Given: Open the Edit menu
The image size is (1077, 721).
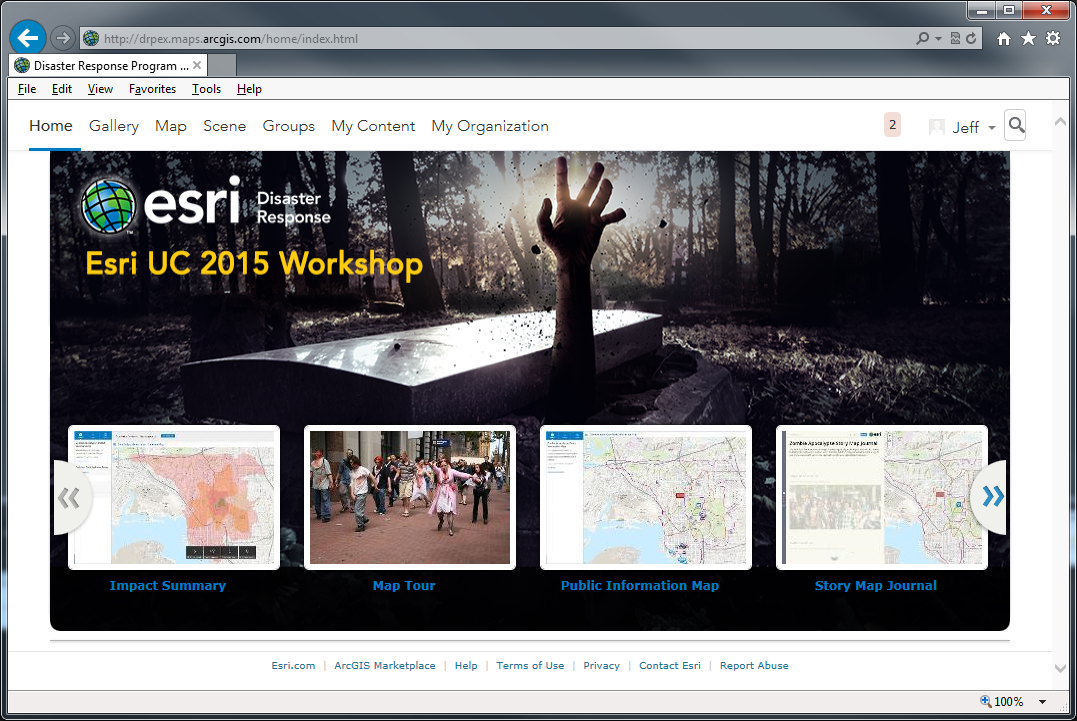Looking at the screenshot, I should click(x=62, y=89).
